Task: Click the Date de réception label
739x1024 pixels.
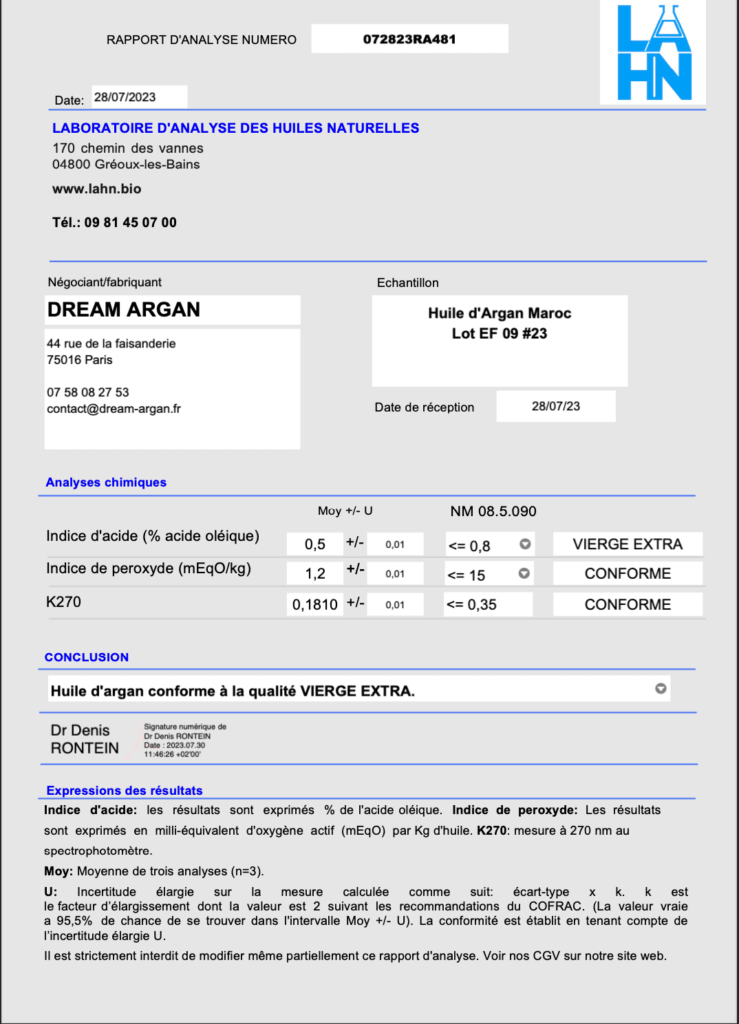Action: click(424, 408)
